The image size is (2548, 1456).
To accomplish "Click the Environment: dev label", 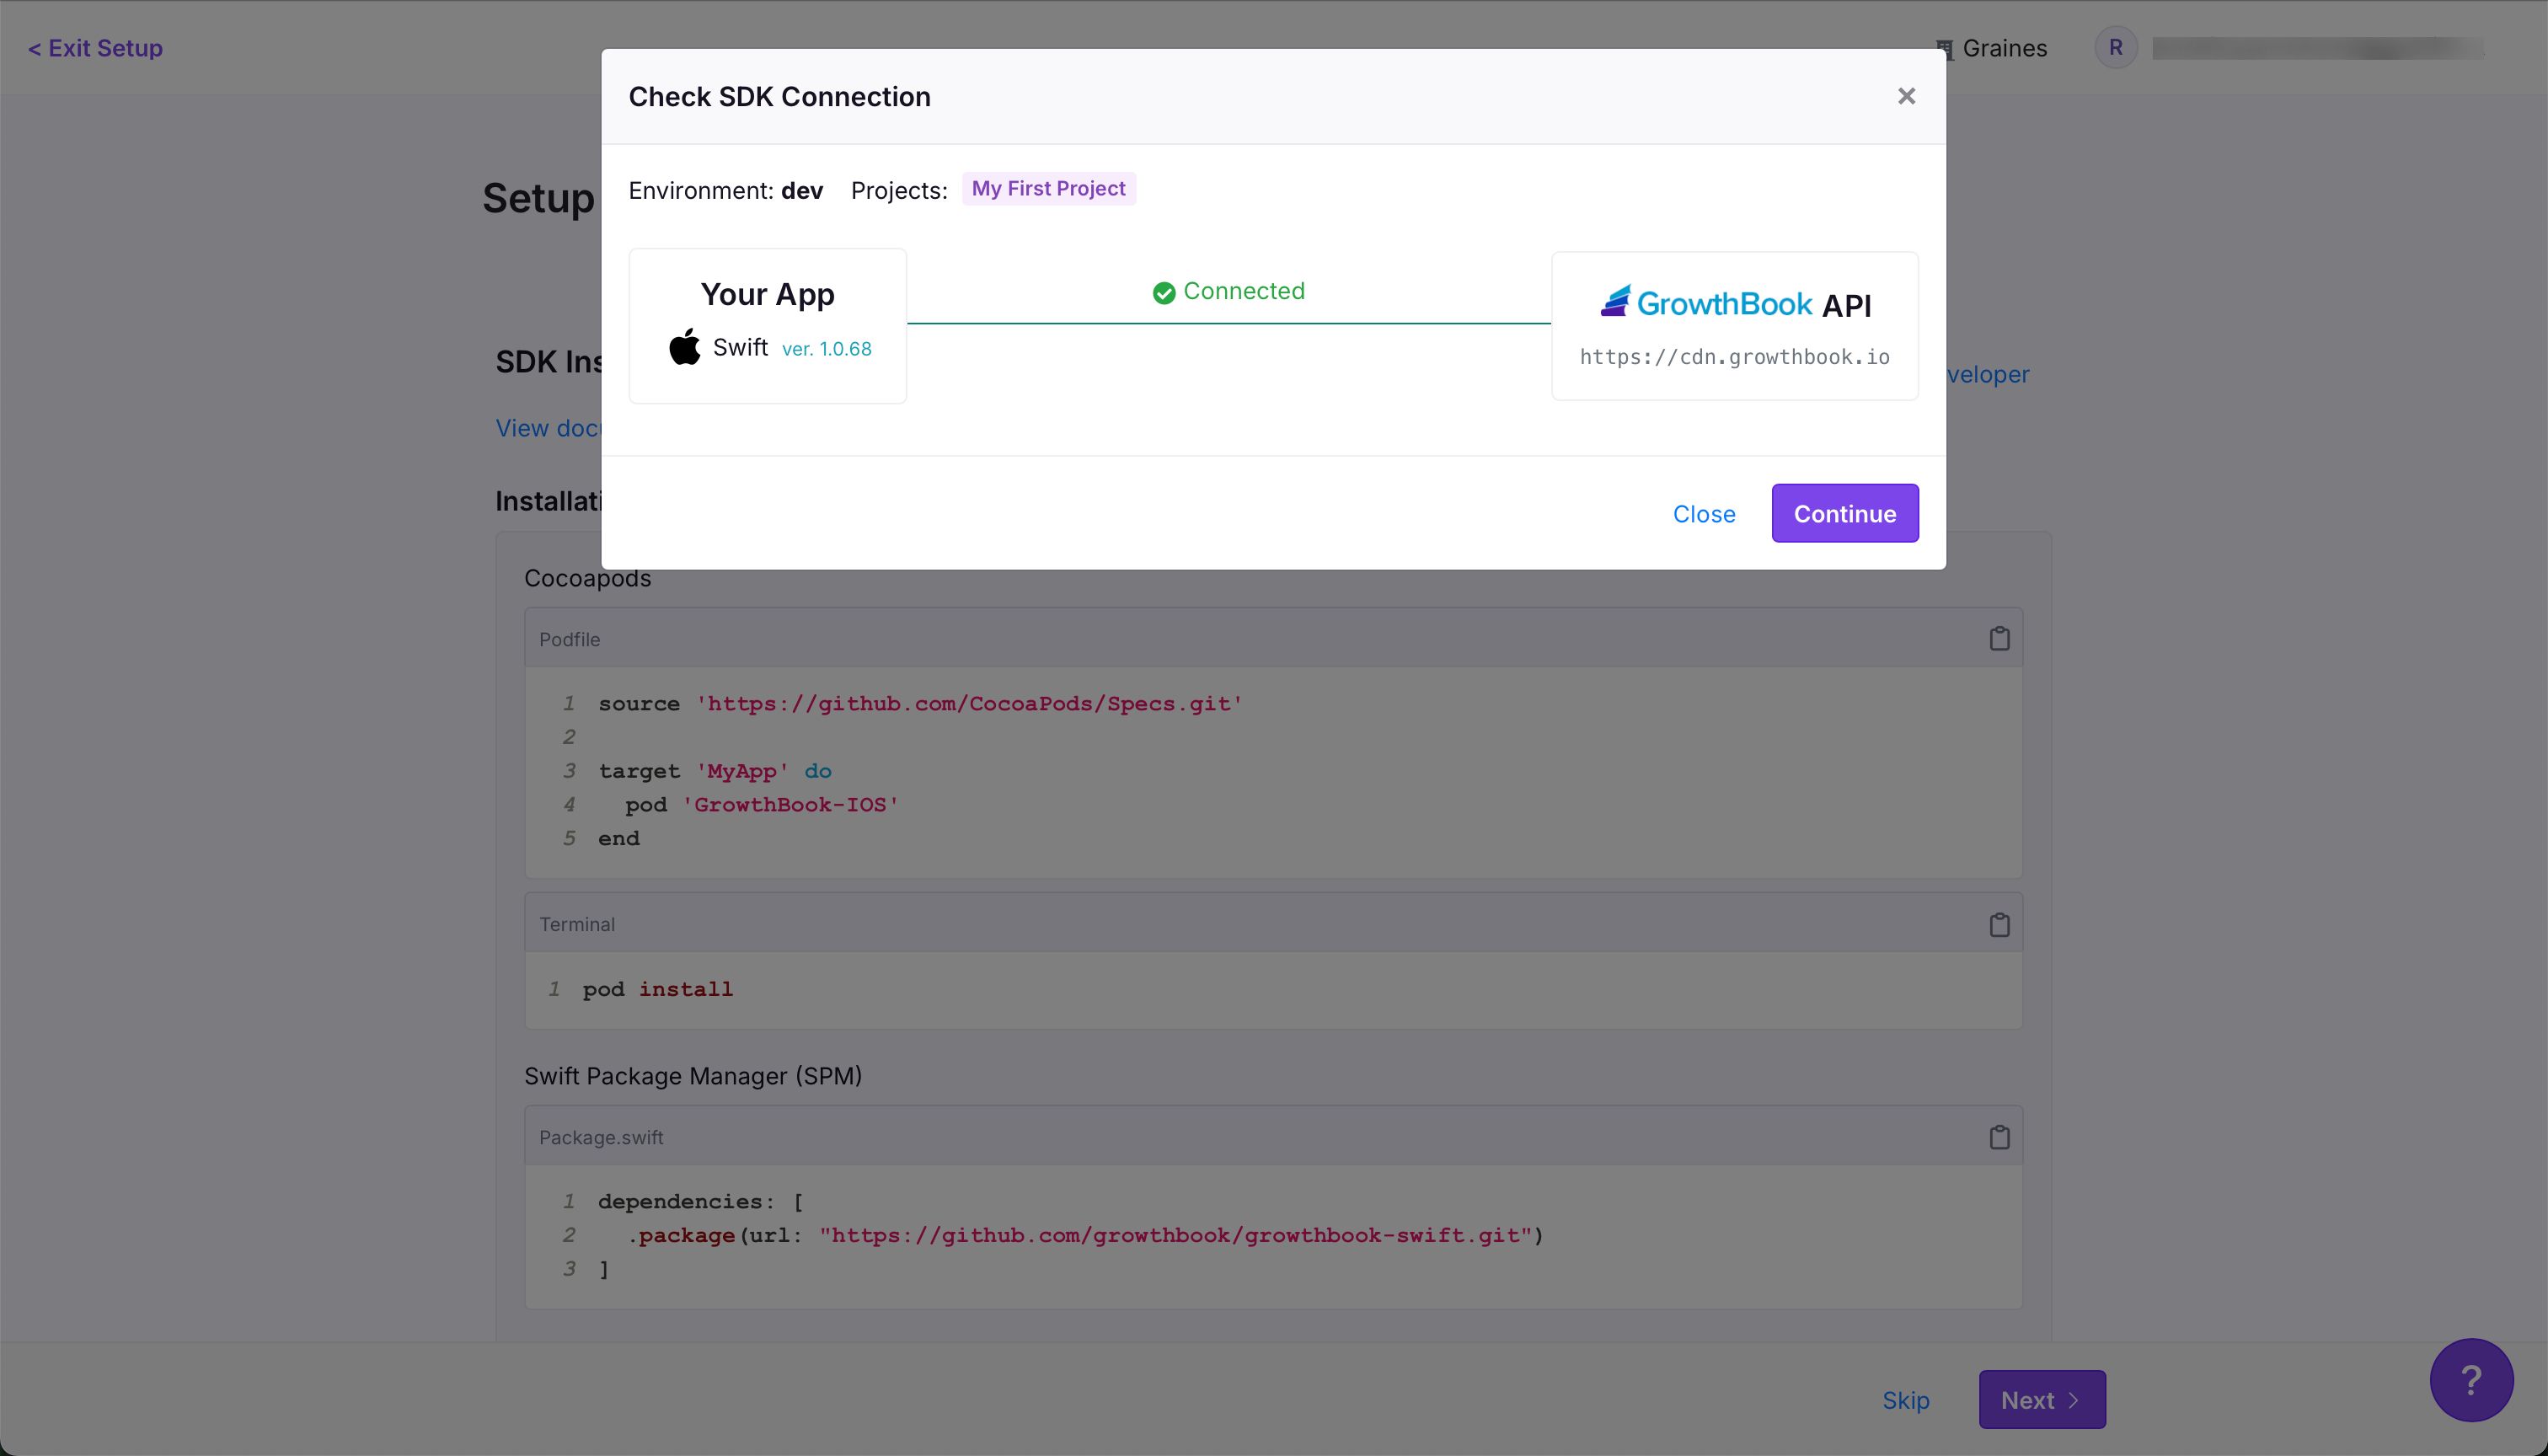I will tap(725, 190).
